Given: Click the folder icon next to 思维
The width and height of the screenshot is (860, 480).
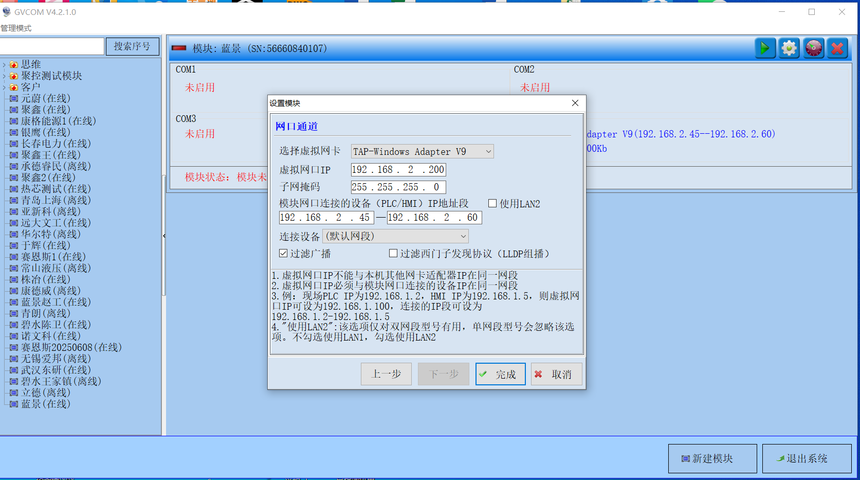Looking at the screenshot, I should [x=14, y=65].
